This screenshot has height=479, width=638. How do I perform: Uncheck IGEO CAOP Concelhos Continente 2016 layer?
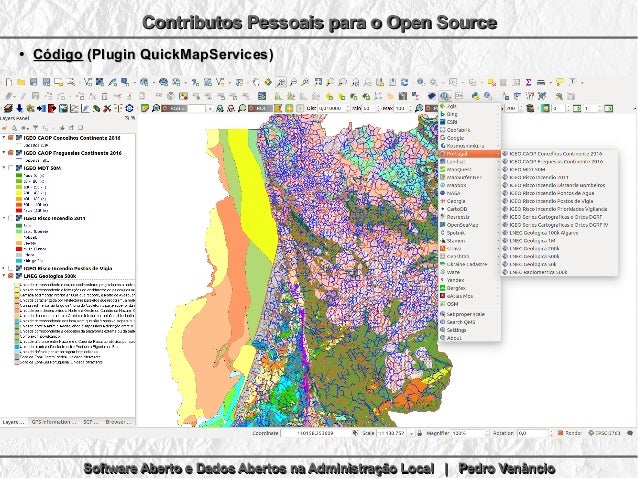point(11,138)
